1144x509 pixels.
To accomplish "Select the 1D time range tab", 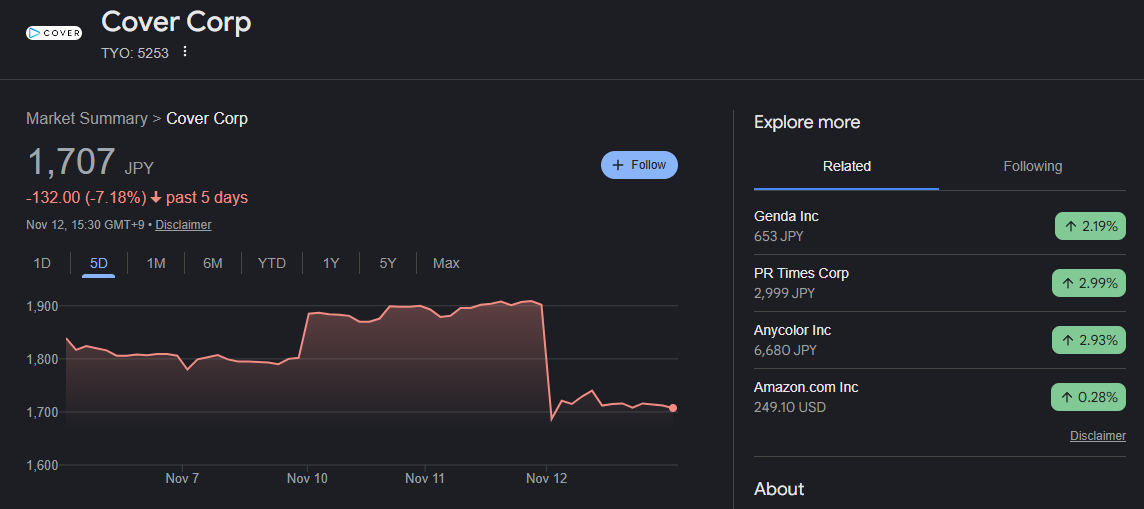I will pyautogui.click(x=42, y=263).
